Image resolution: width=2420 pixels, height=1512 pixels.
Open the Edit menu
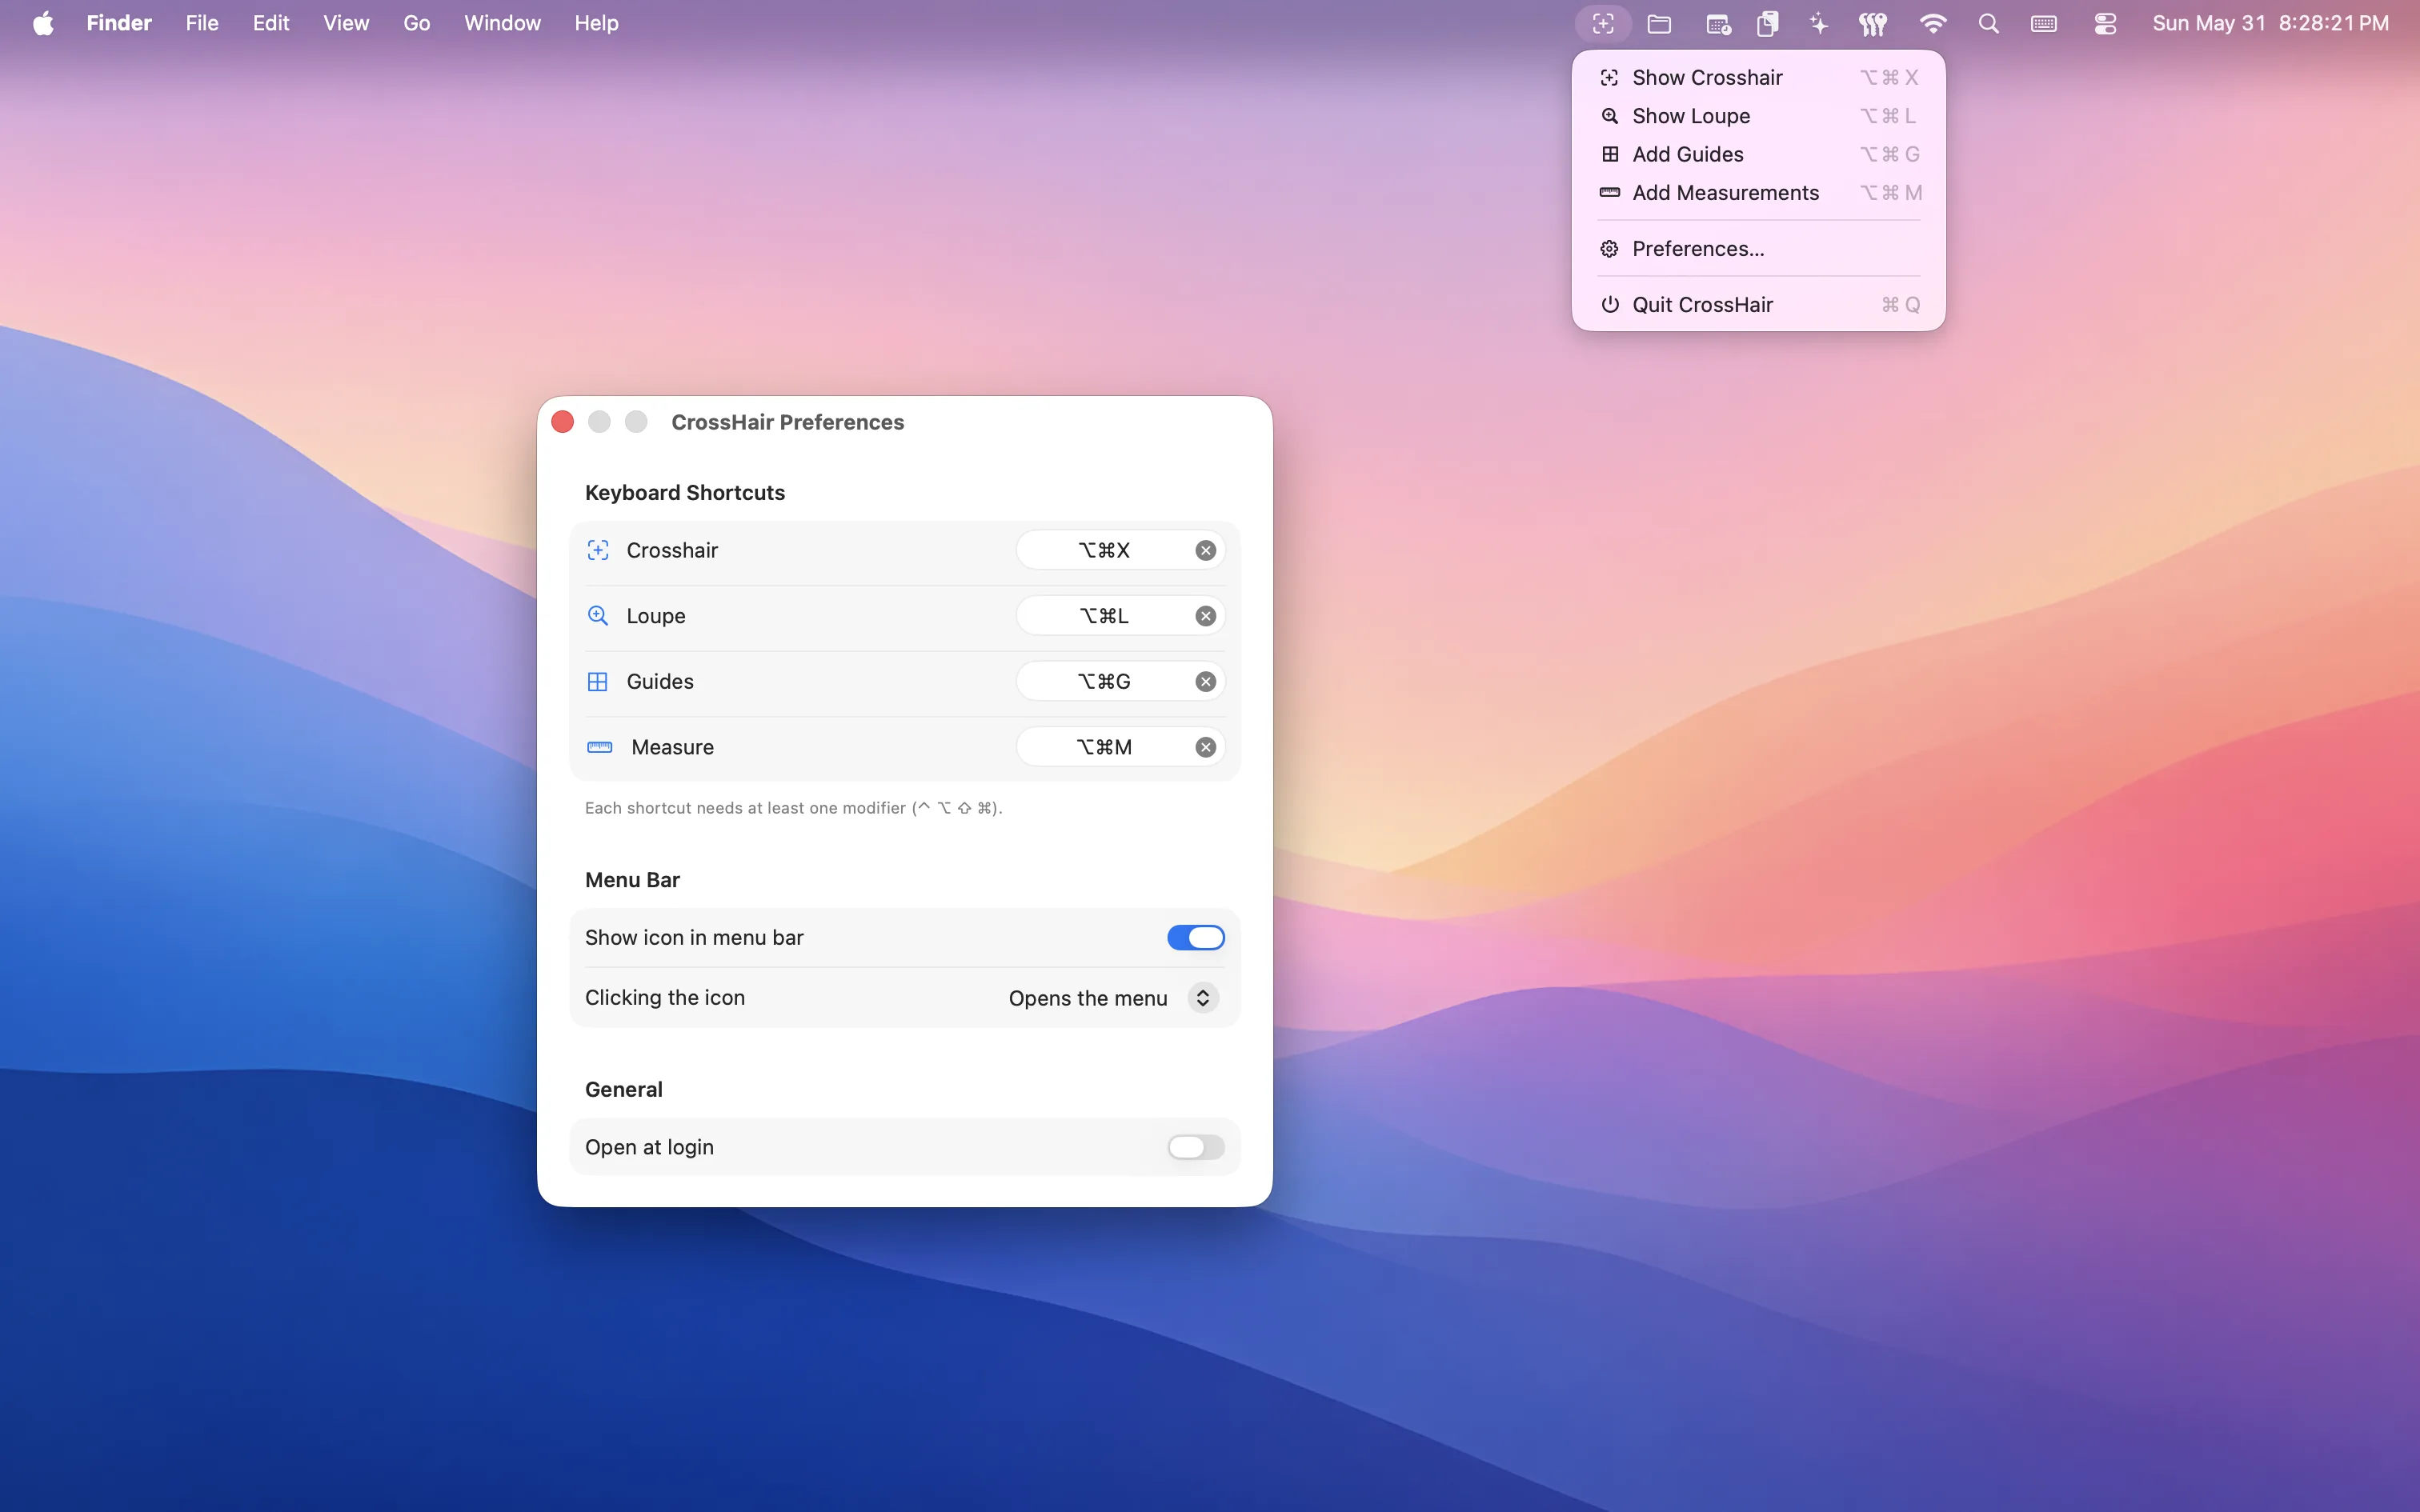[x=271, y=23]
